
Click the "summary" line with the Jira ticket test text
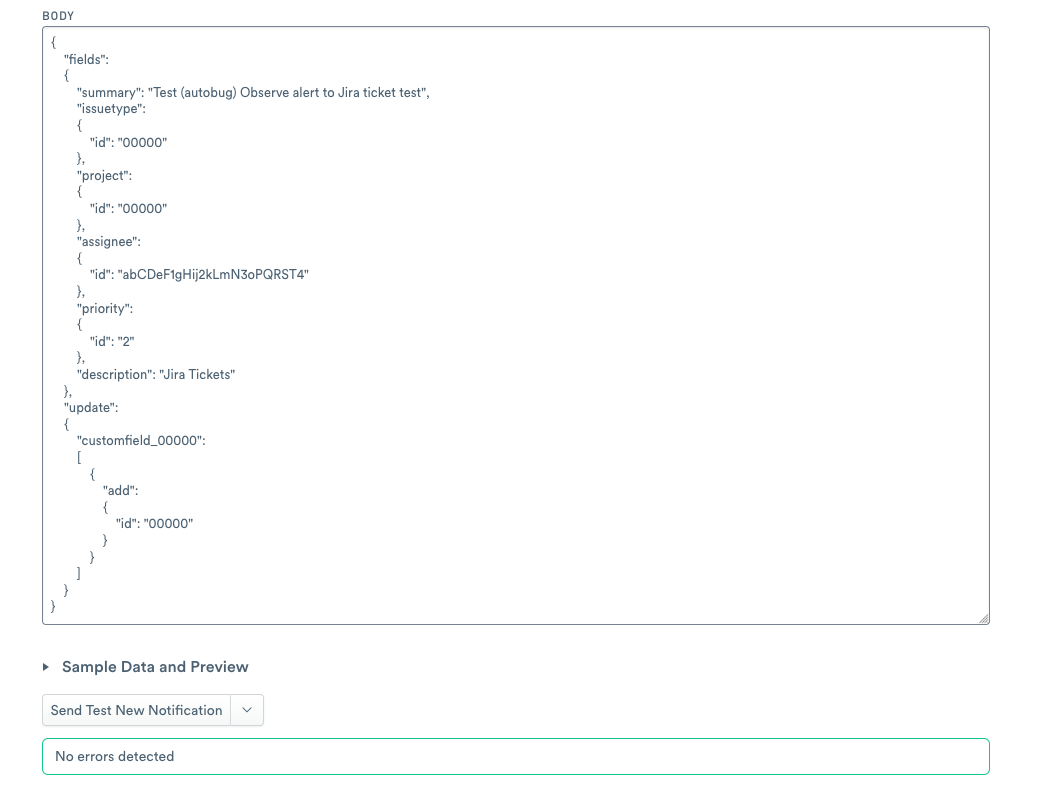click(x=253, y=92)
